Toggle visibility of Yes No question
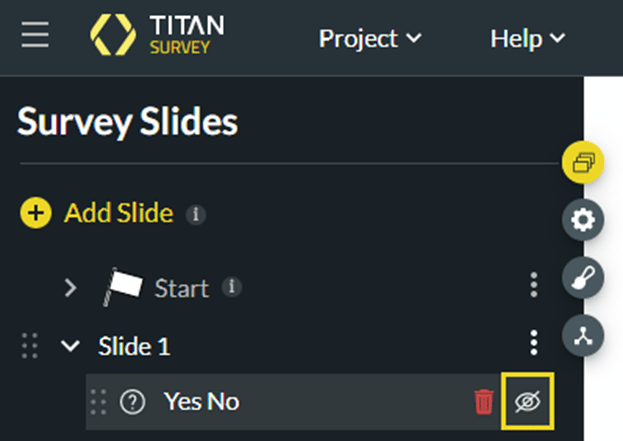This screenshot has width=623, height=441. (526, 402)
